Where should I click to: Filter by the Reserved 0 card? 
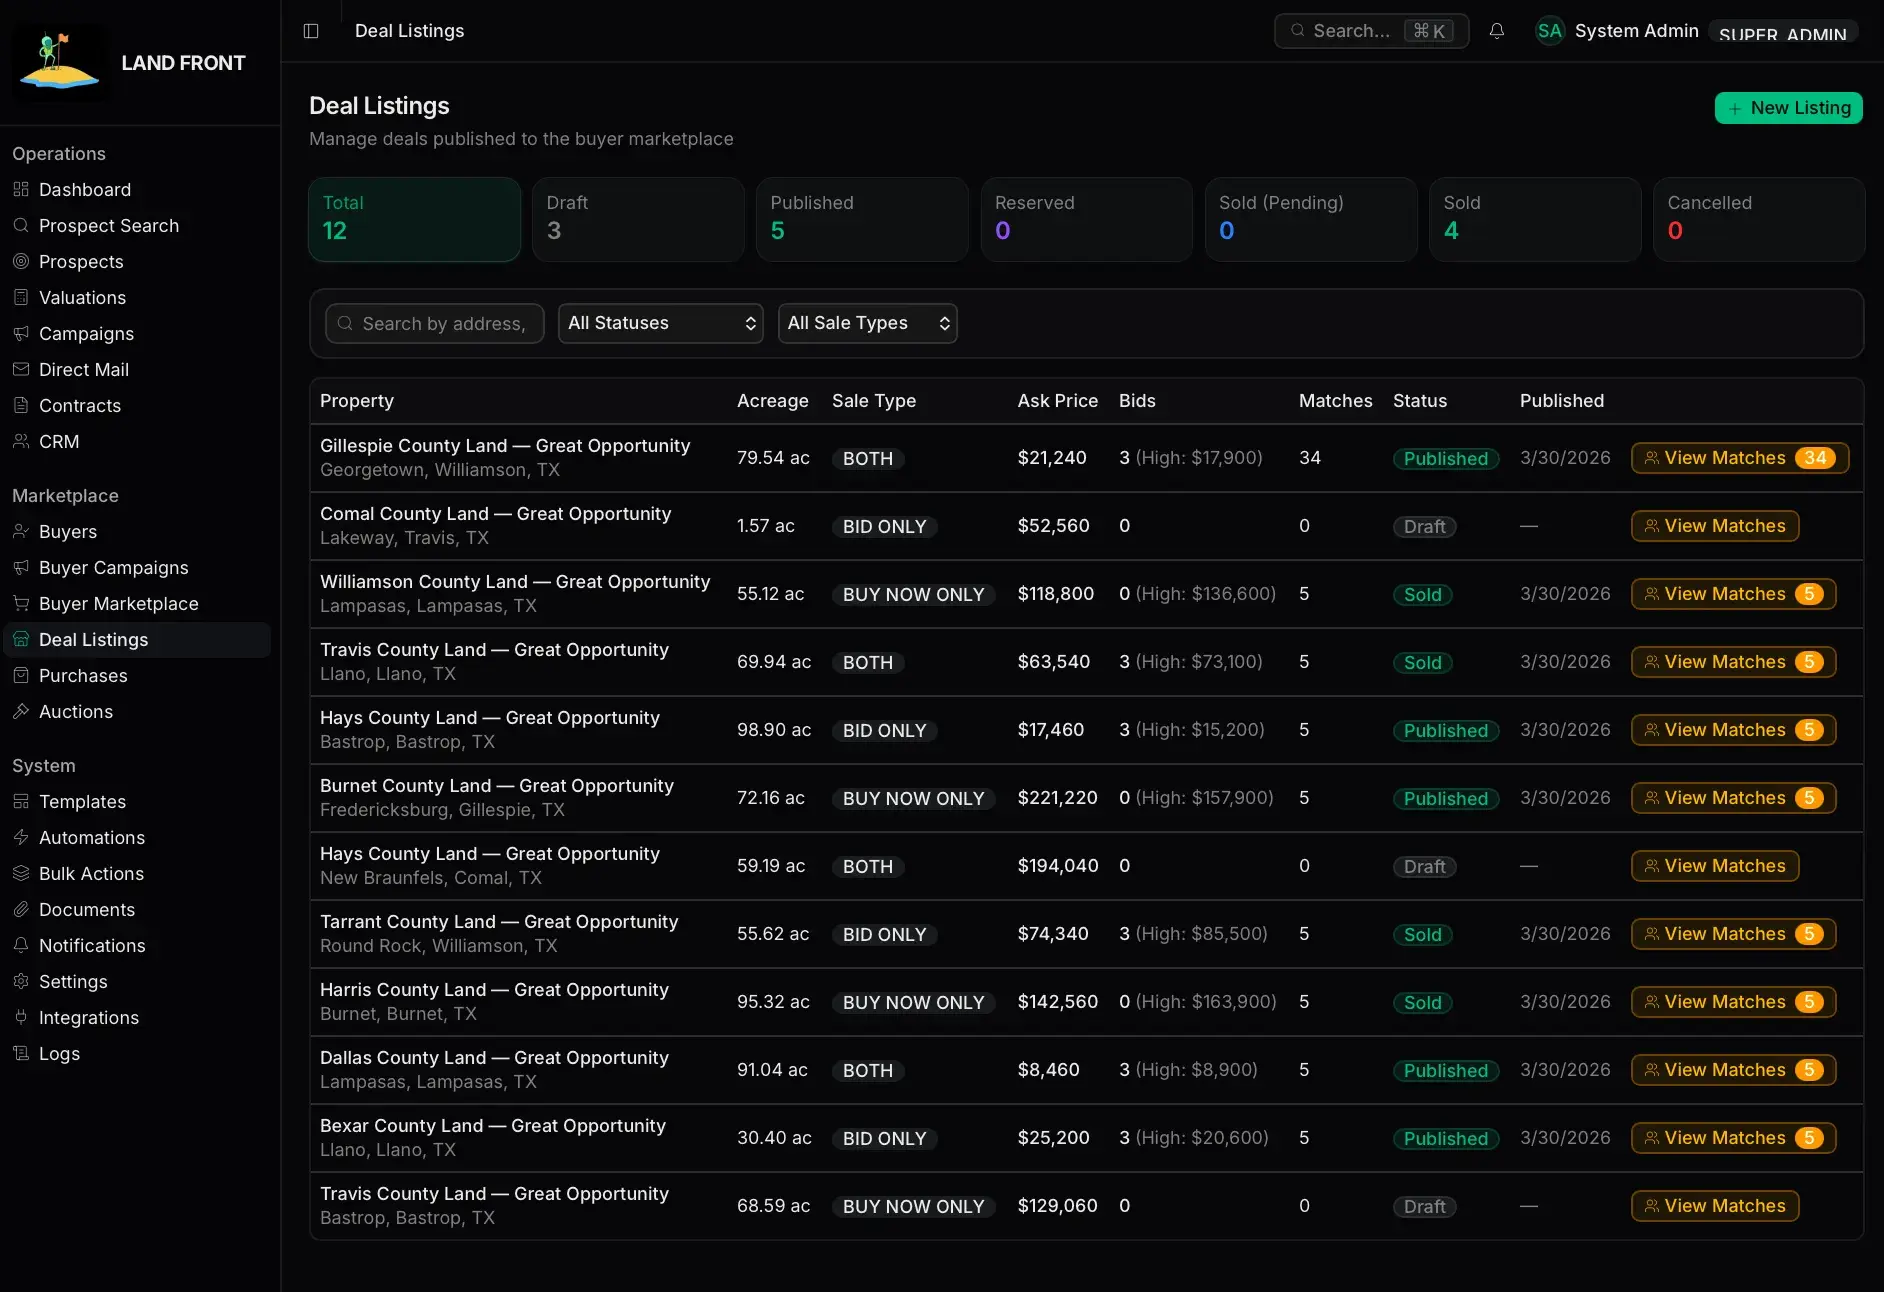click(1087, 219)
